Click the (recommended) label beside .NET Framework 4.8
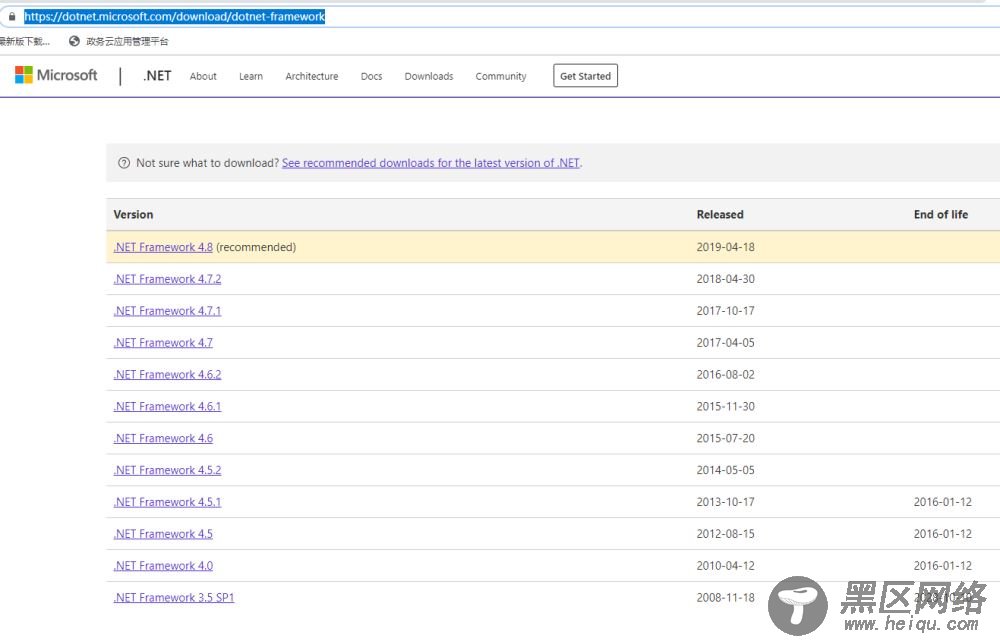This screenshot has width=1000, height=641. [x=256, y=247]
